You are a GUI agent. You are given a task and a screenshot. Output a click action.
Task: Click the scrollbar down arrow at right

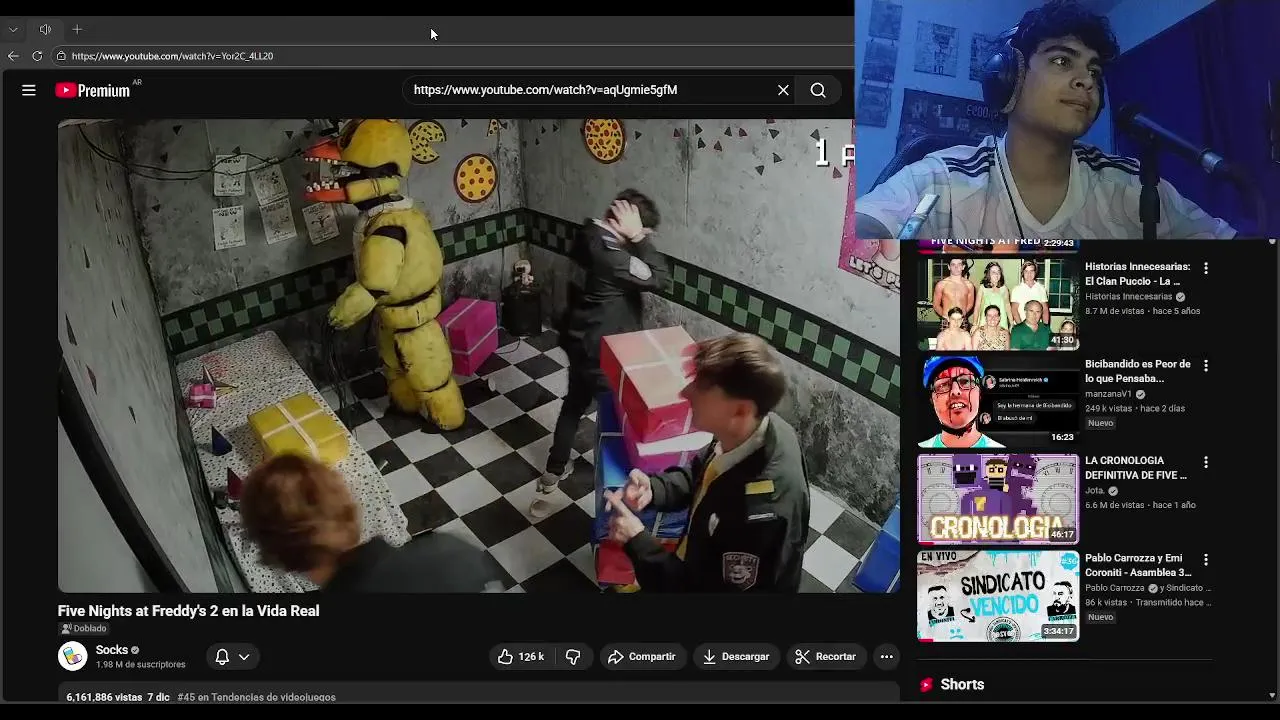(x=1272, y=695)
